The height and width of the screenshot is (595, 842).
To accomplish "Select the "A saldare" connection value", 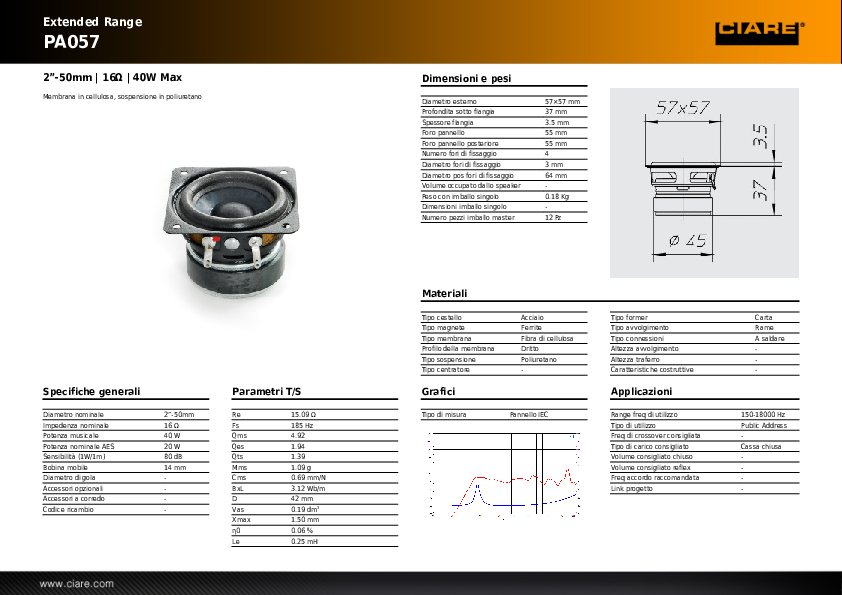I will 769,338.
